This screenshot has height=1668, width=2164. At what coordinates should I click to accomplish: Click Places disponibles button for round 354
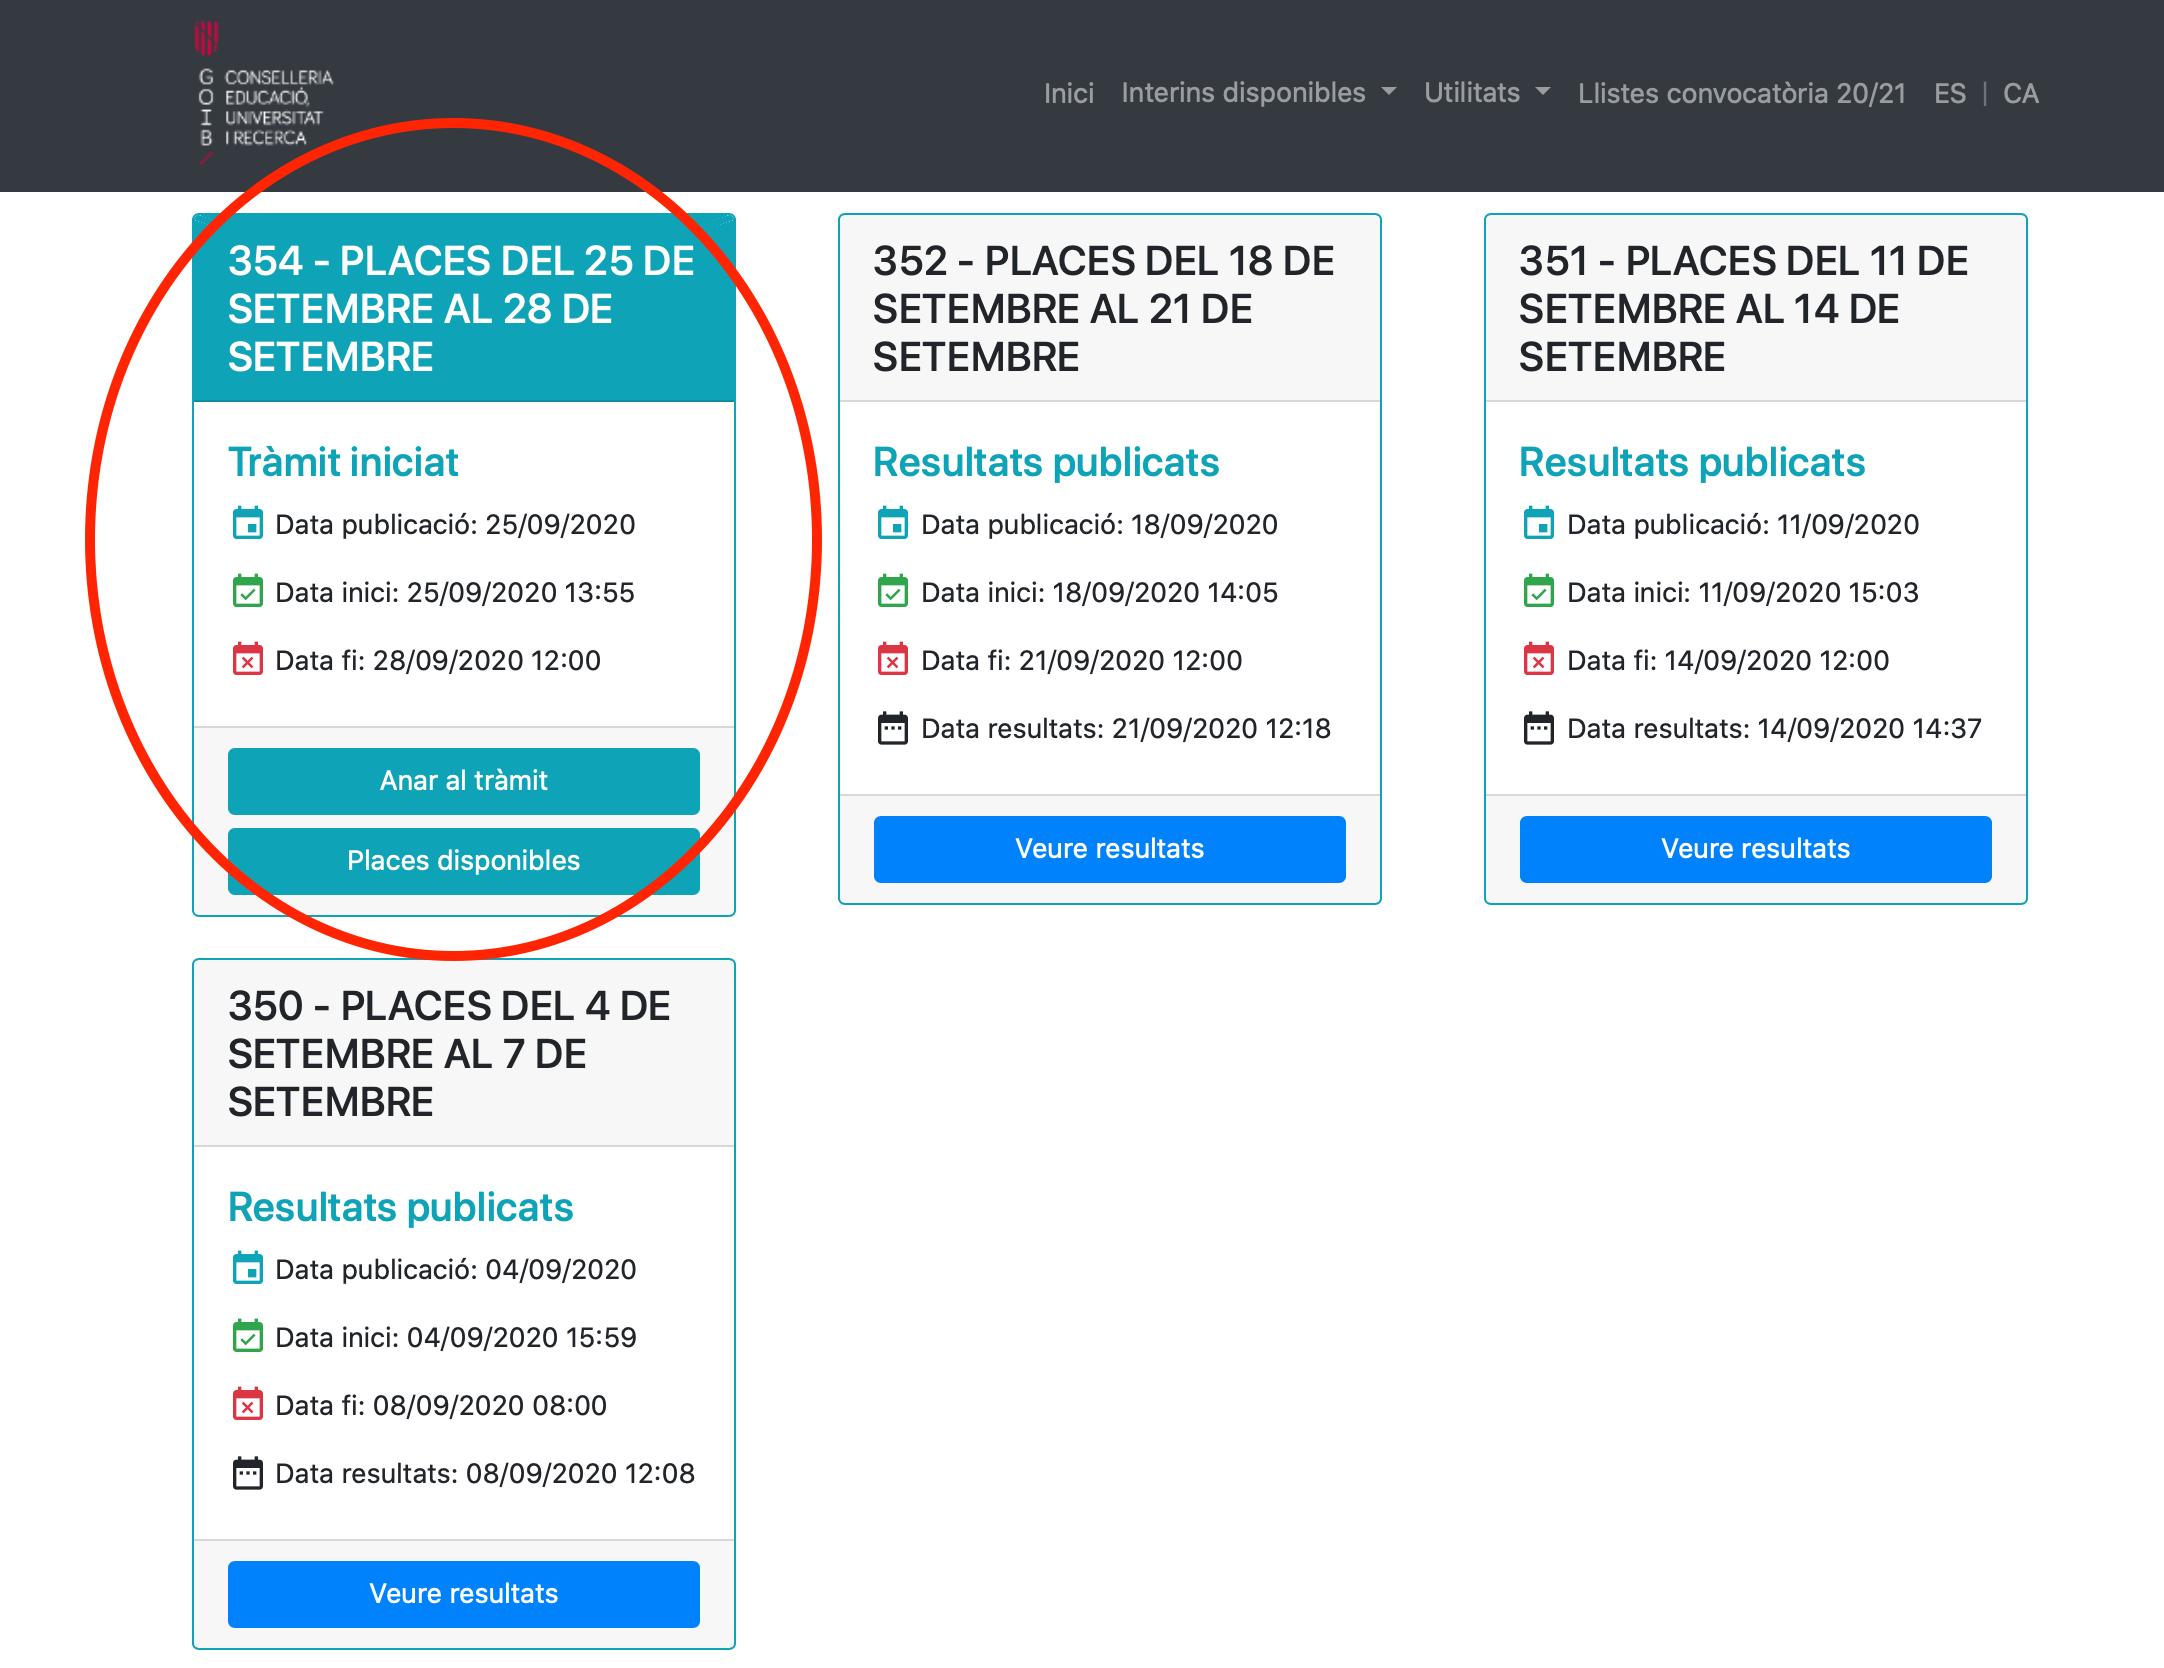(464, 860)
